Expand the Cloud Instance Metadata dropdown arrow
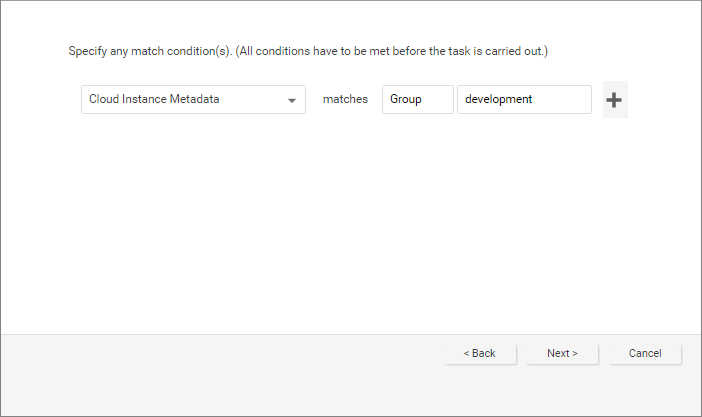This screenshot has width=702, height=417. click(292, 100)
